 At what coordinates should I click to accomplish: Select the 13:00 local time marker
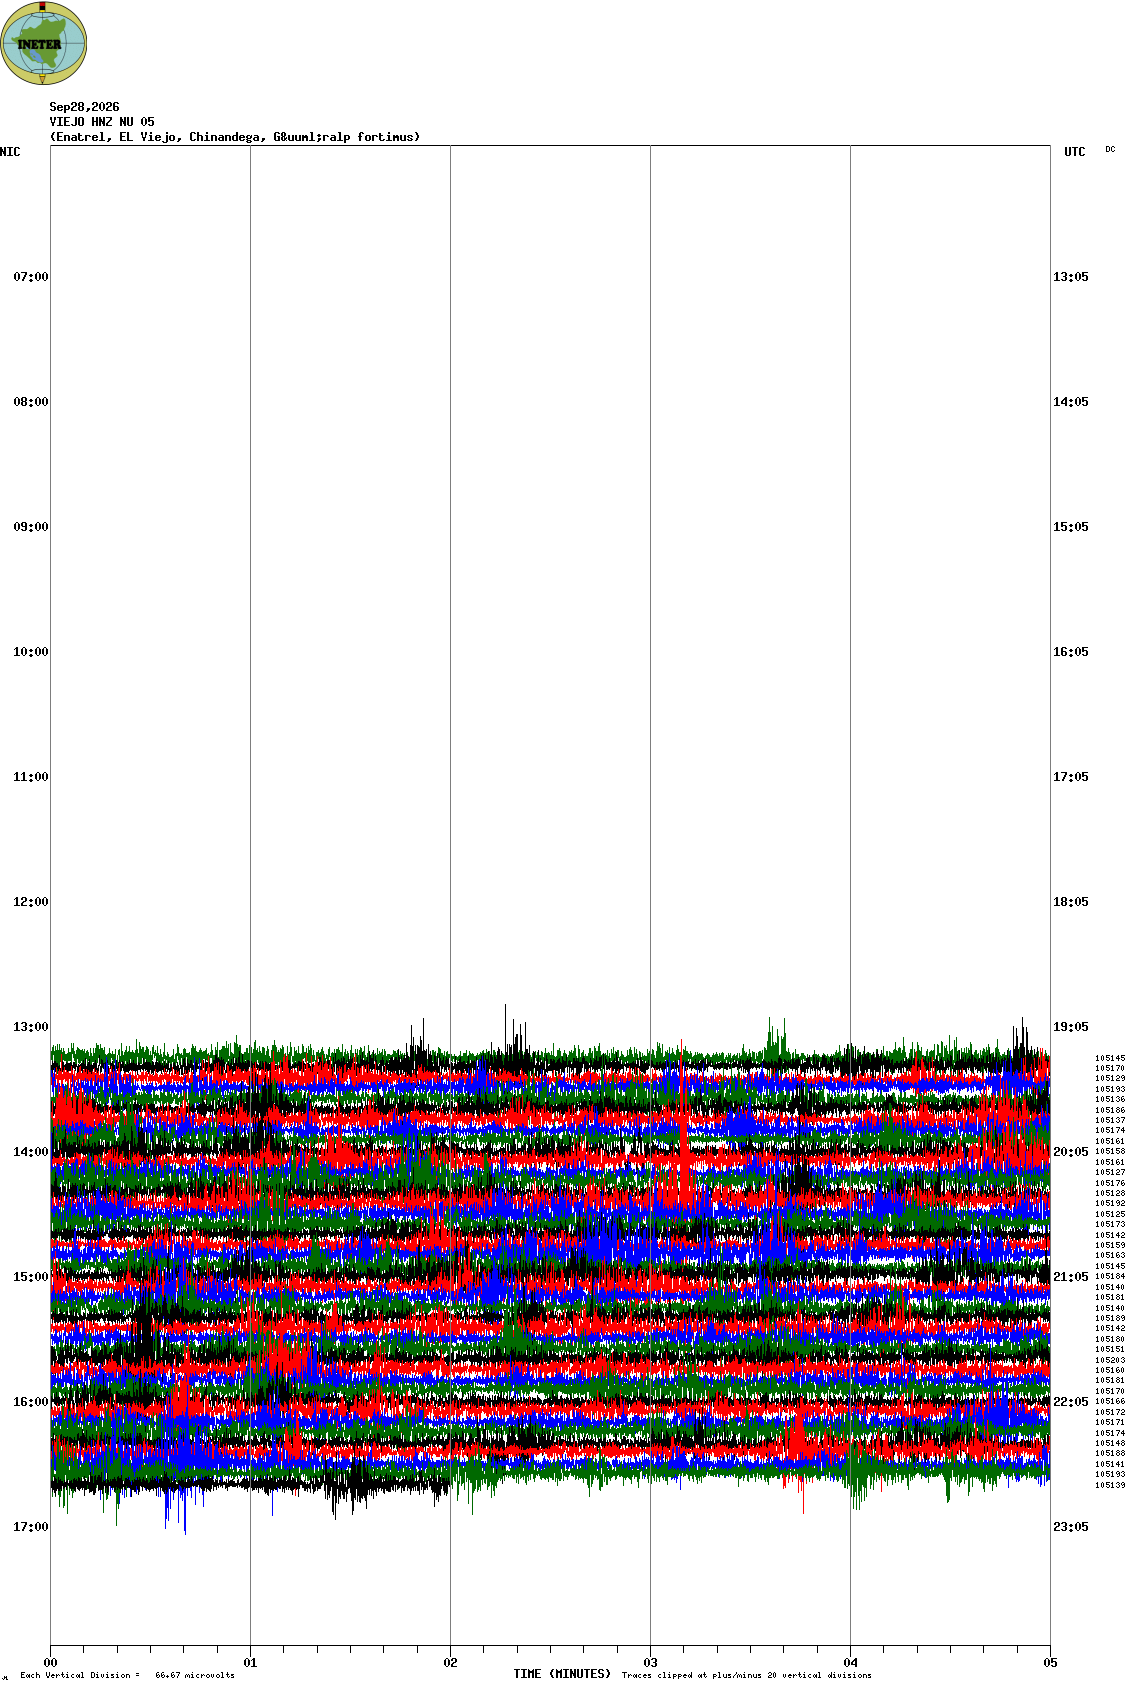click(x=30, y=1027)
